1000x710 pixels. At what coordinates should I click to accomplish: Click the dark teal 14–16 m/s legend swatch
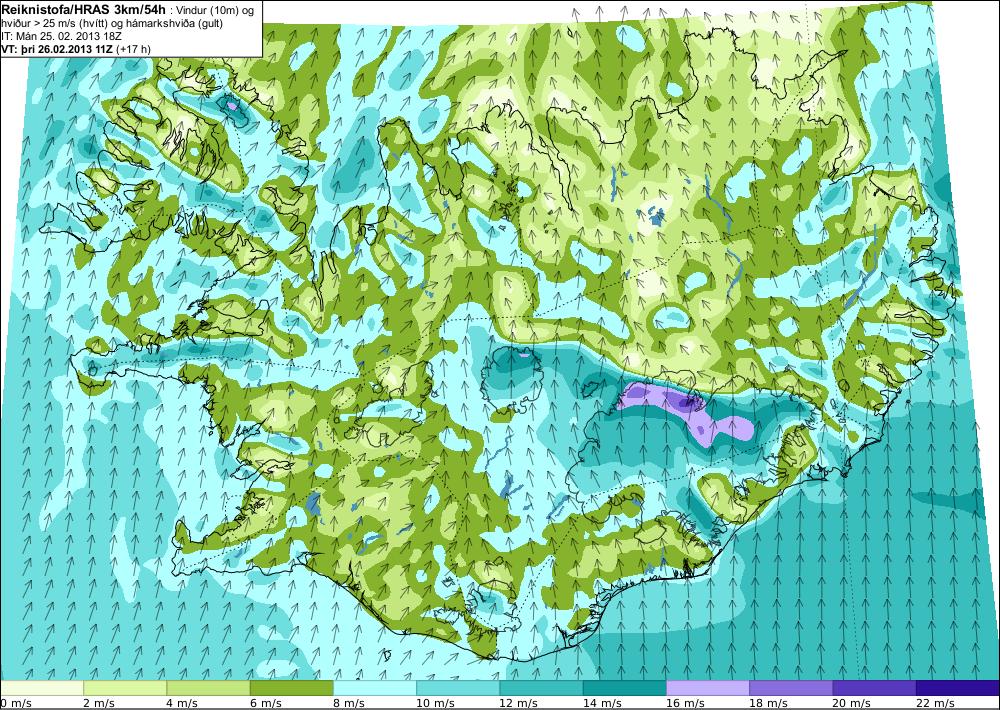[624, 688]
